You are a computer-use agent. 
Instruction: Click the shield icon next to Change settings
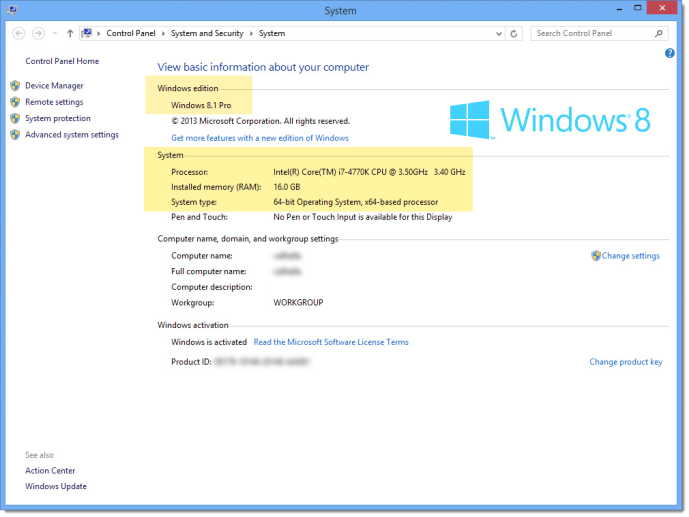pos(596,256)
